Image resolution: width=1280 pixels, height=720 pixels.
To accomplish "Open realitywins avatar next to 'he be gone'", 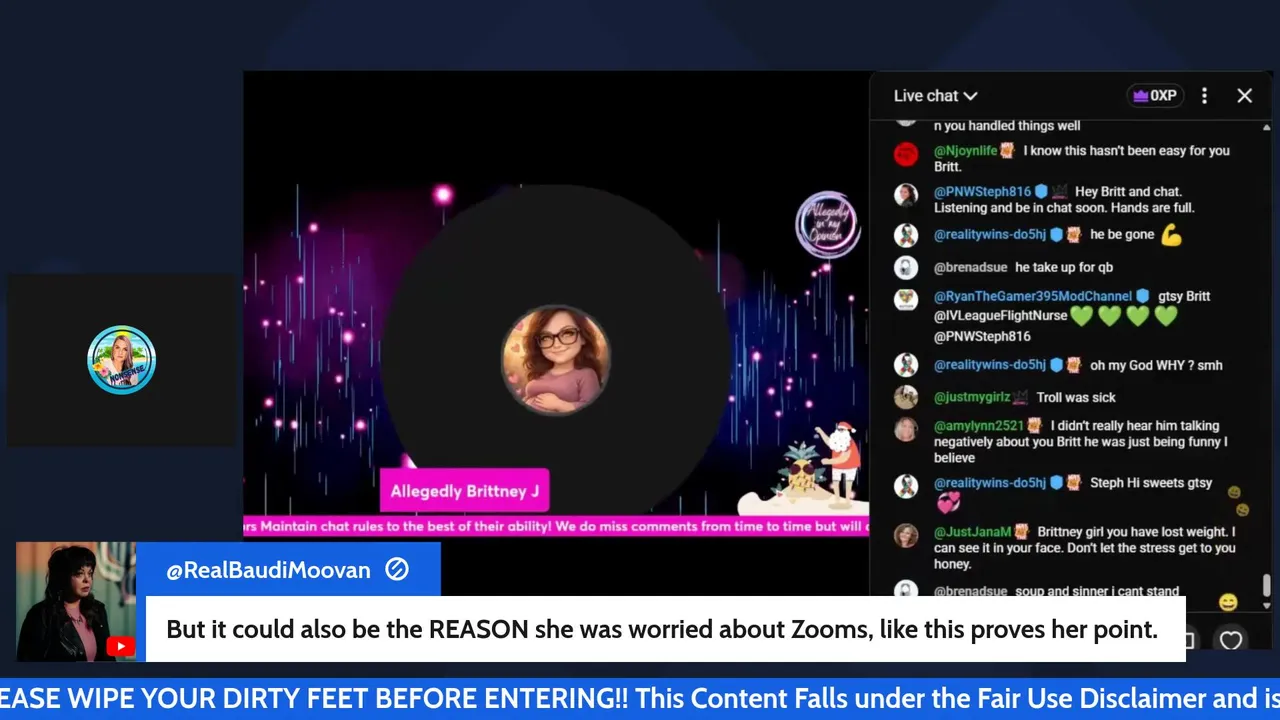I will pos(906,235).
